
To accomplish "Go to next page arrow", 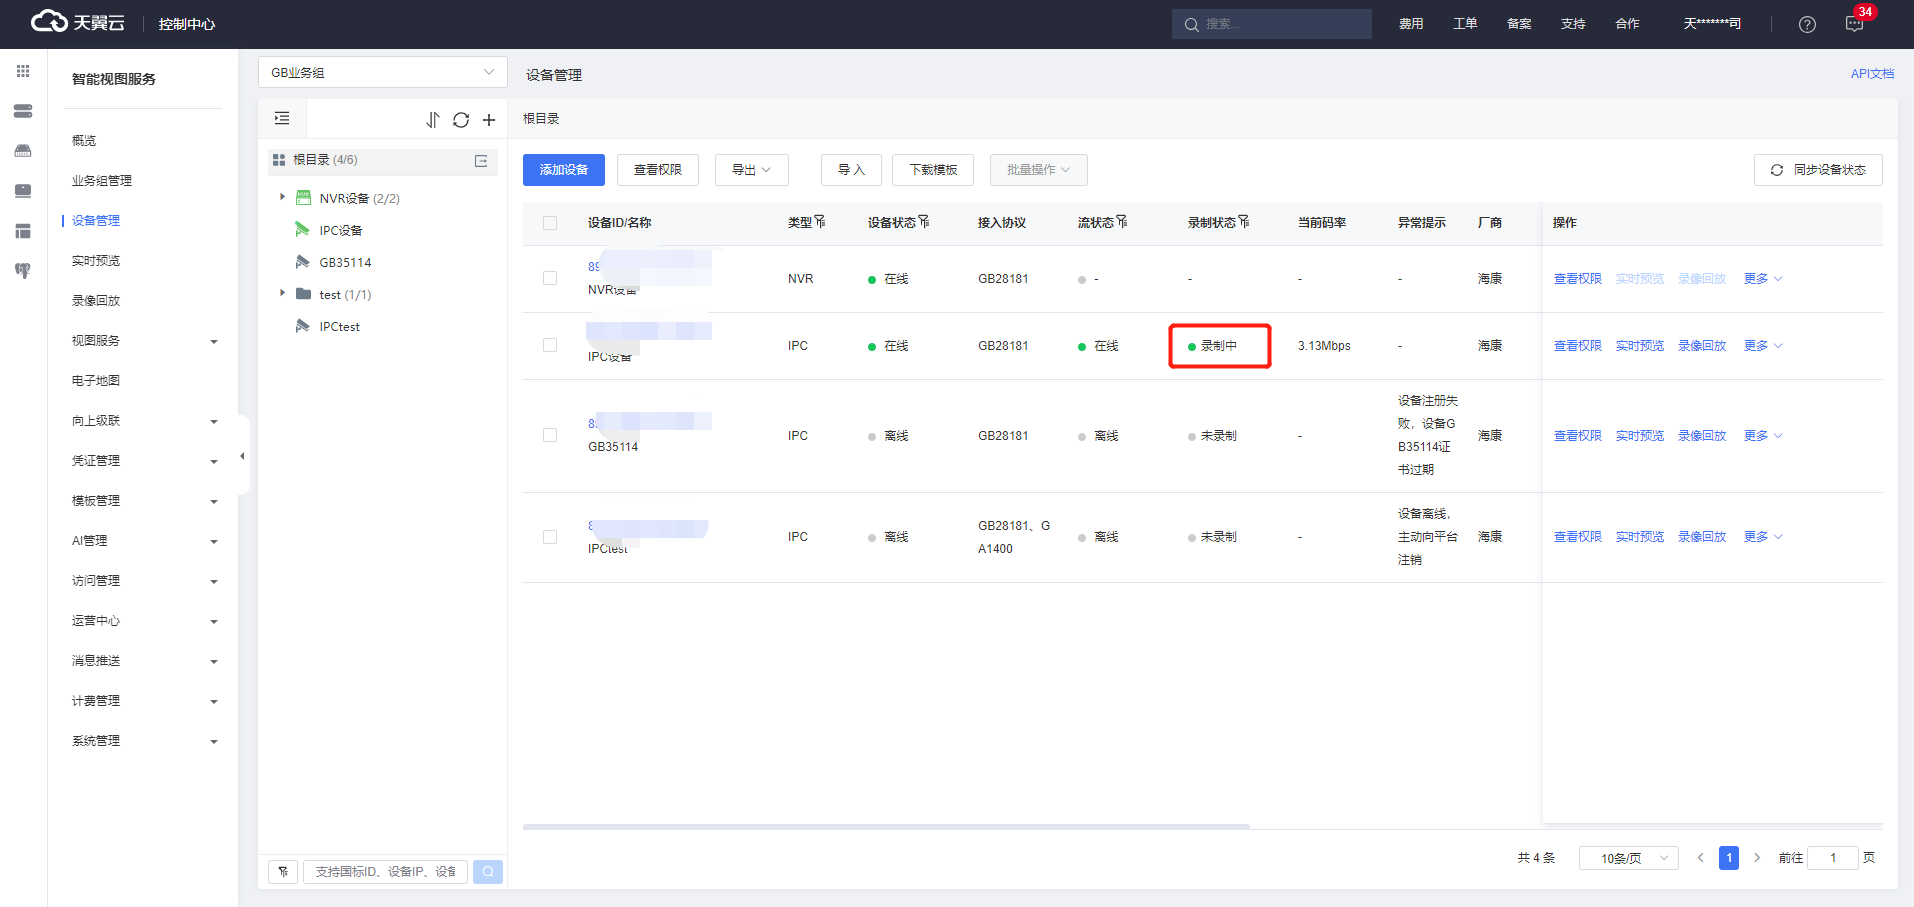I will click(x=1757, y=858).
